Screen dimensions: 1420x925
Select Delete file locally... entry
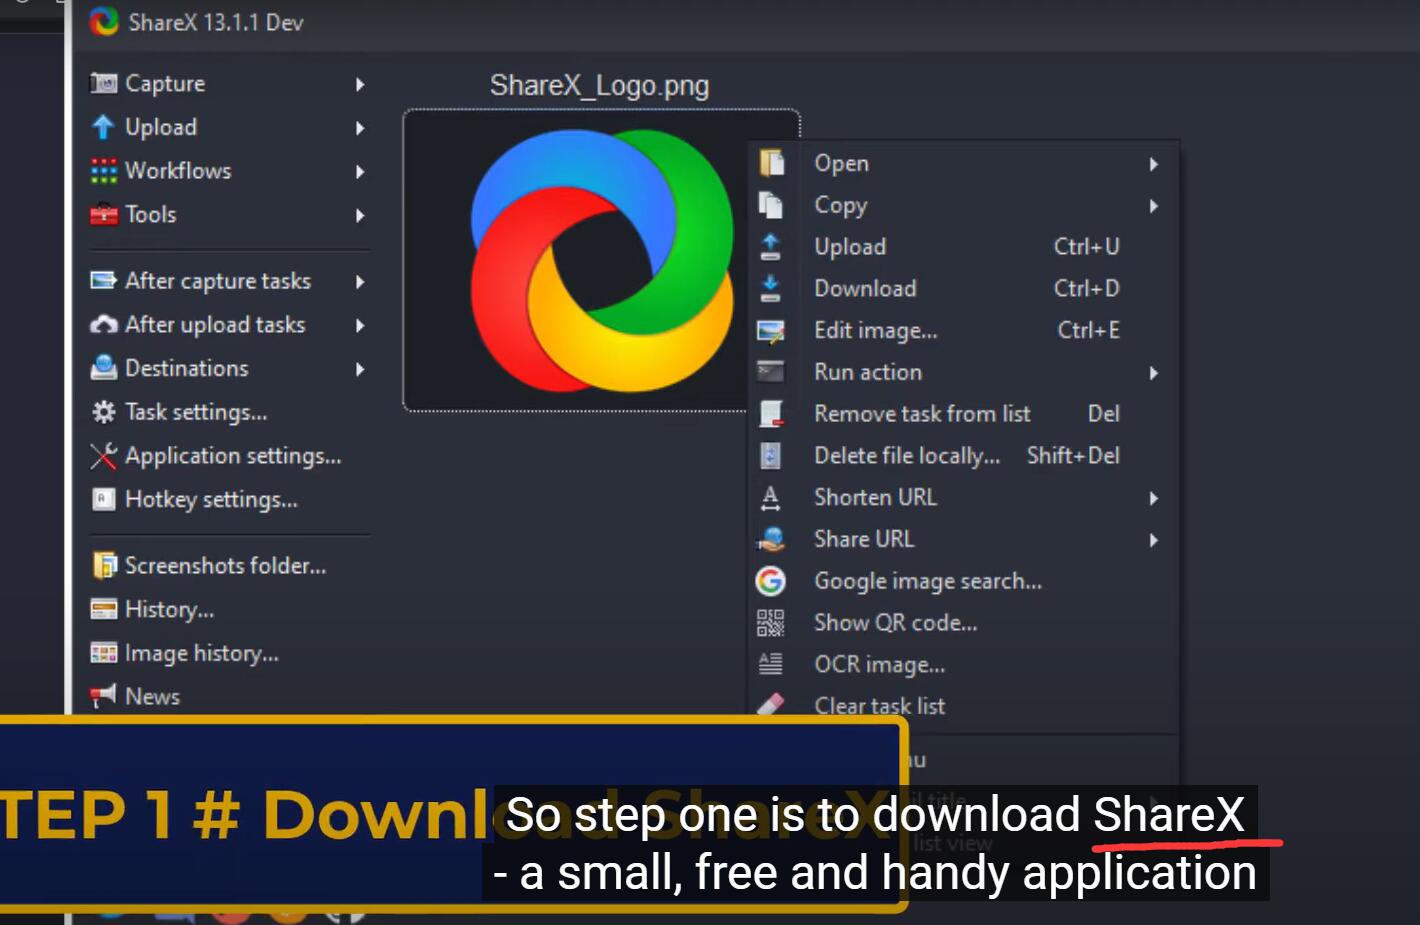click(x=964, y=455)
